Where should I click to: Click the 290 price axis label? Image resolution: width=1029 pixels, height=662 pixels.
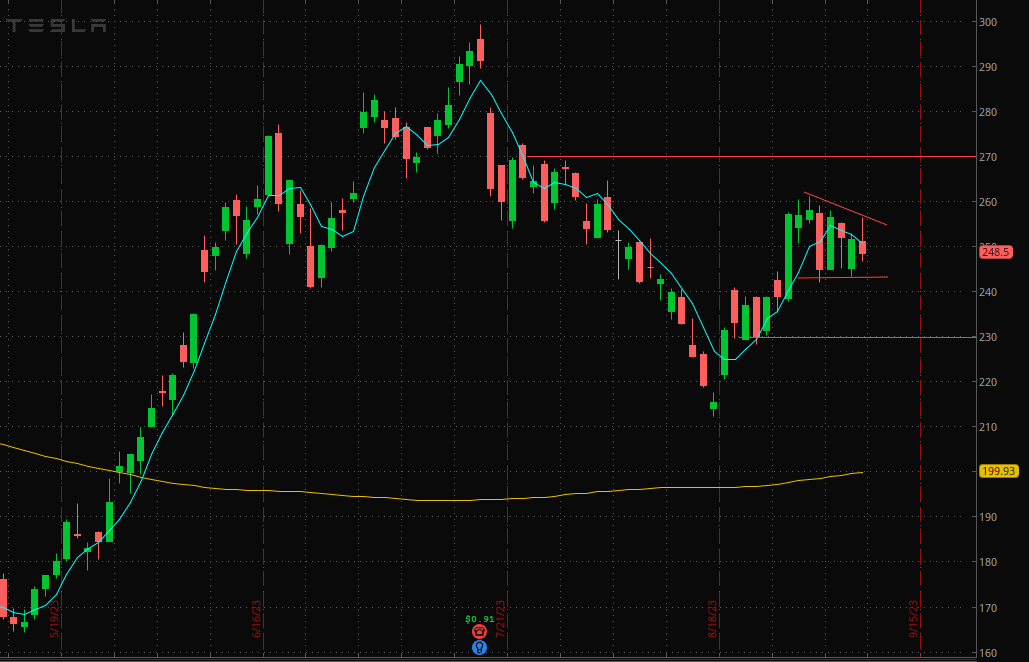click(x=988, y=68)
